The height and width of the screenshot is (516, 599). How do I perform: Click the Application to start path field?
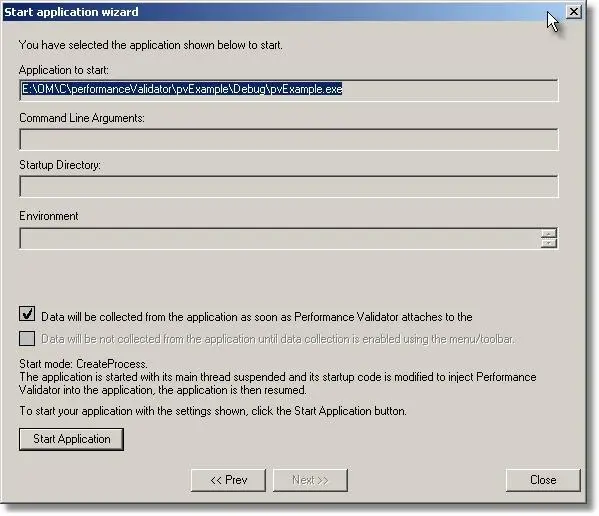tap(289, 90)
